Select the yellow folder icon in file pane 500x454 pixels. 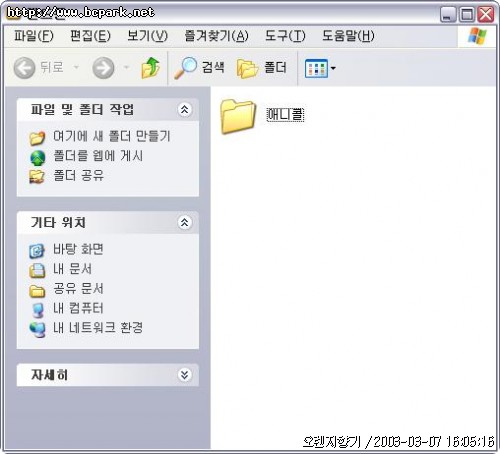pyautogui.click(x=238, y=116)
